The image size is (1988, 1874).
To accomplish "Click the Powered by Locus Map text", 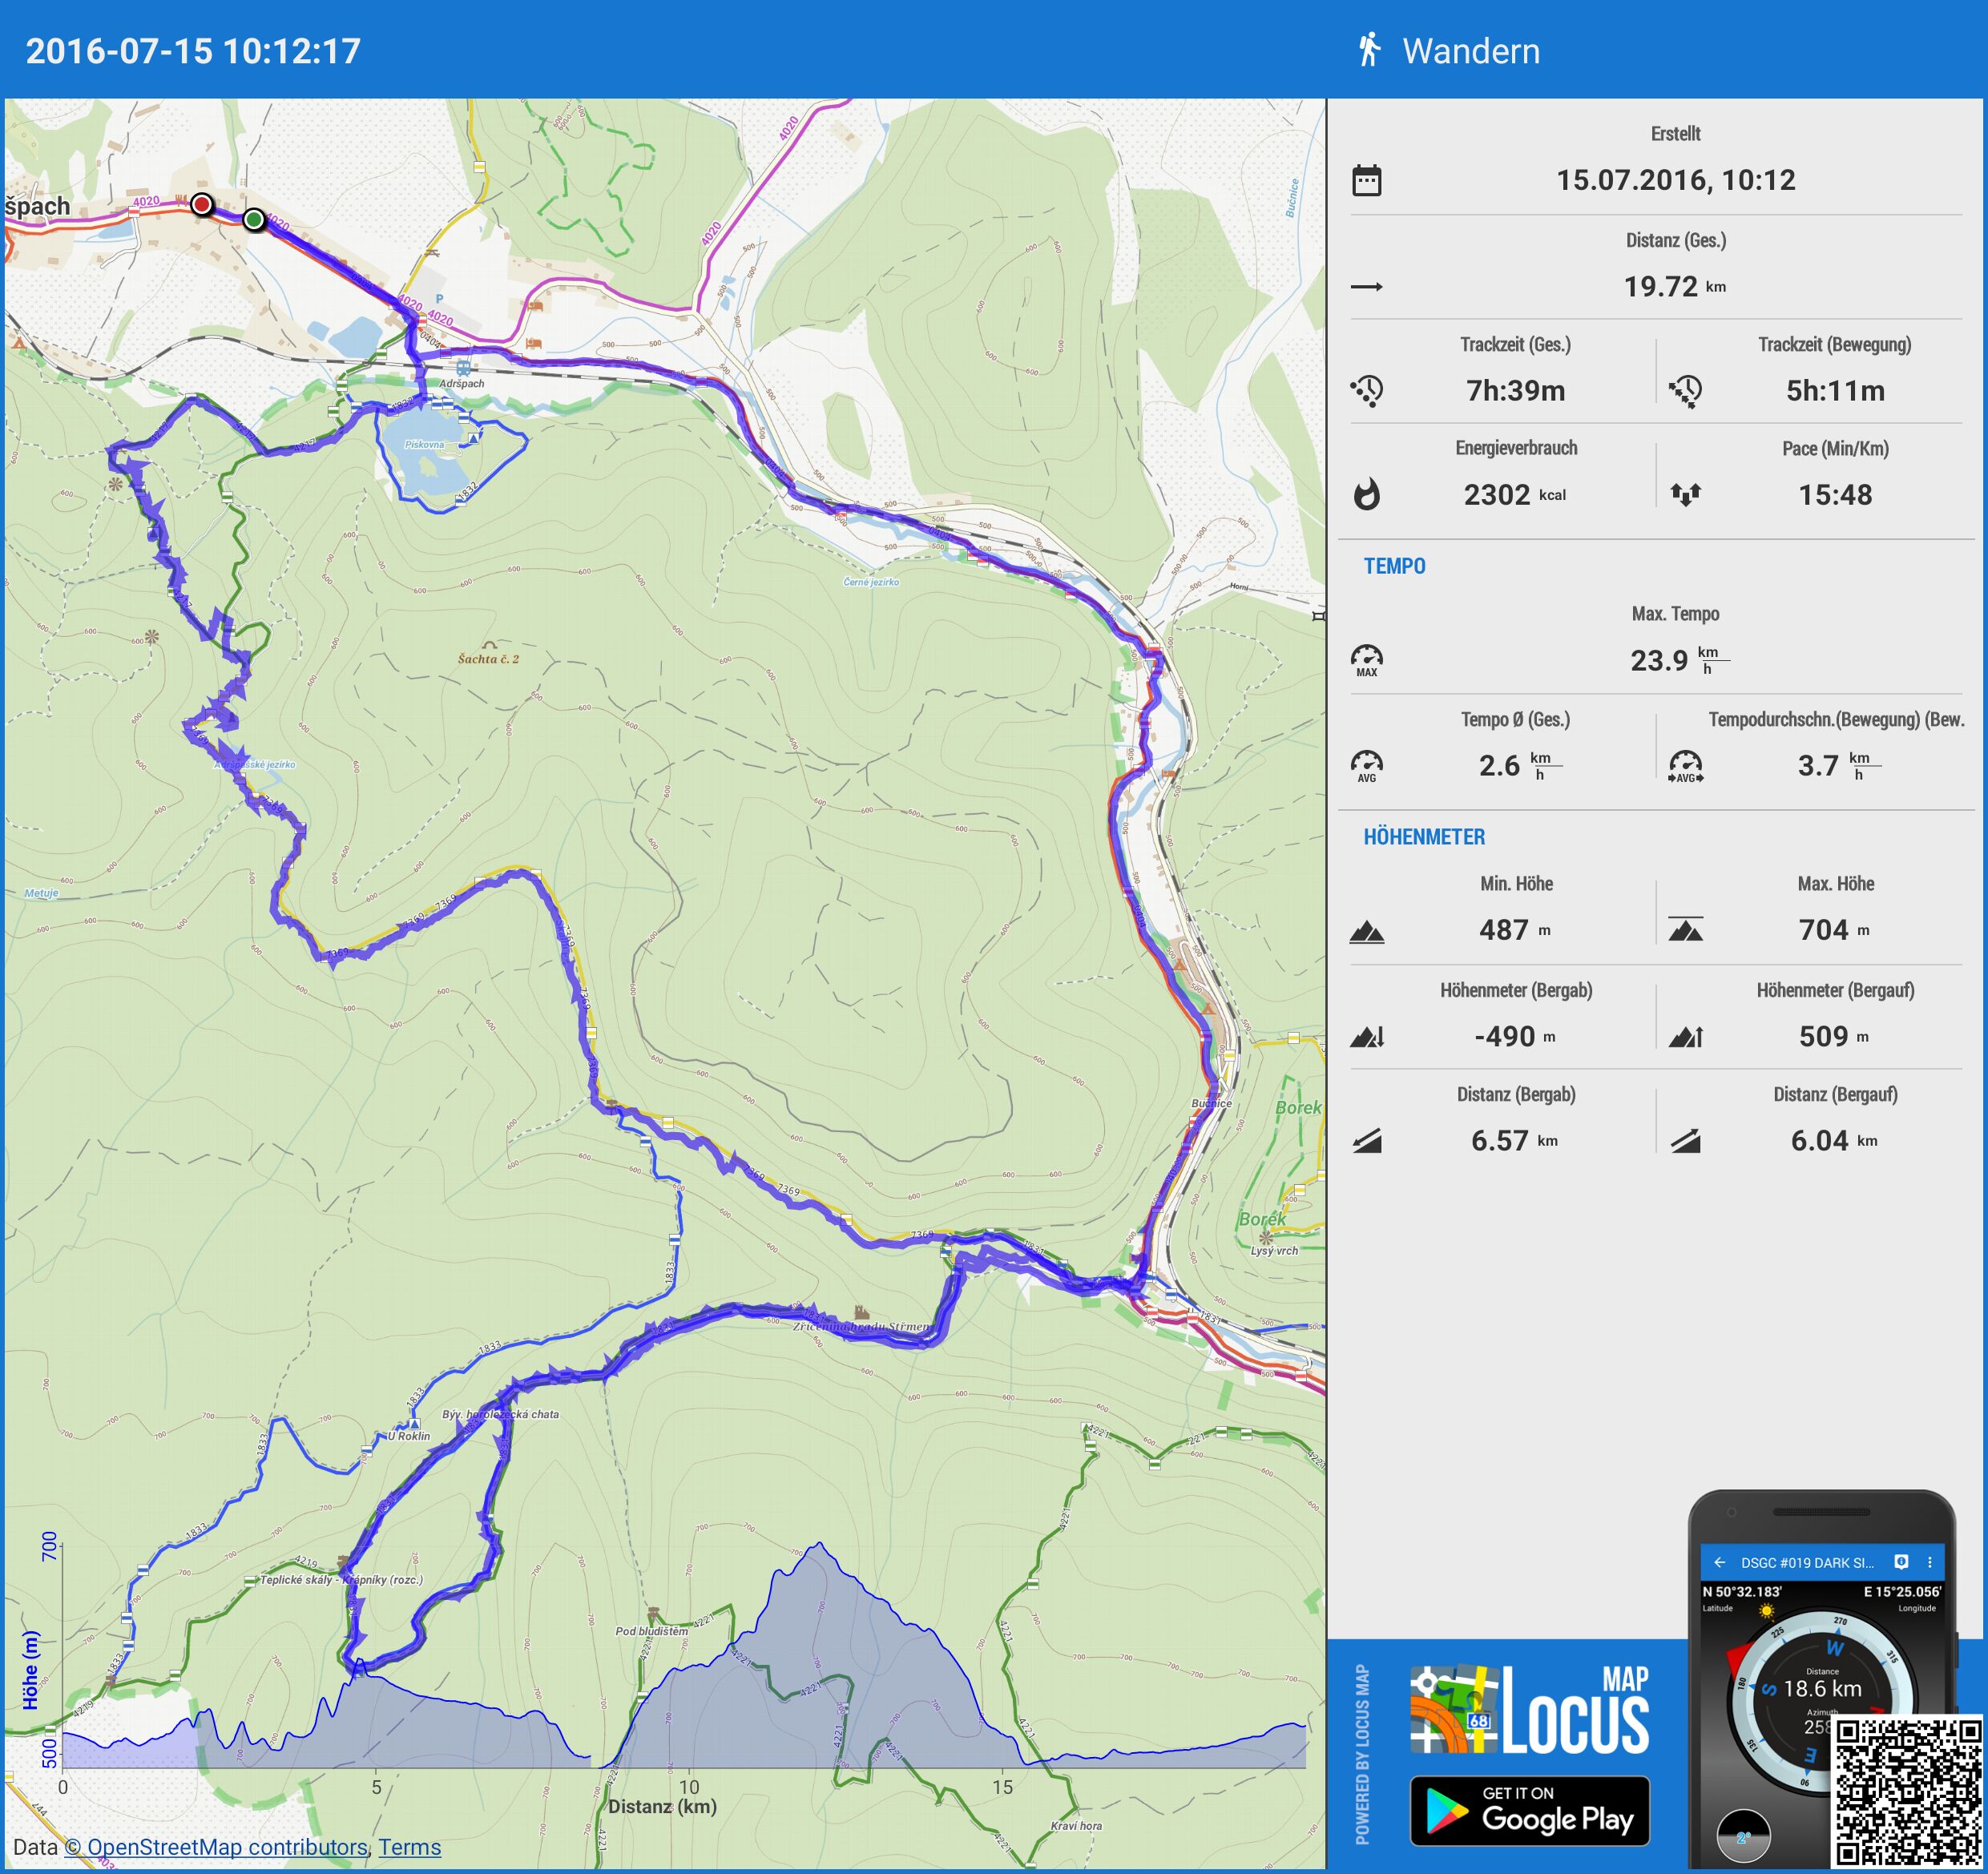I will coord(1362,1754).
